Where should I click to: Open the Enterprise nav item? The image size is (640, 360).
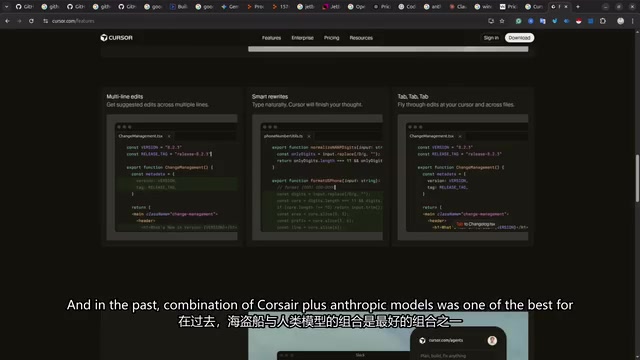coord(302,38)
